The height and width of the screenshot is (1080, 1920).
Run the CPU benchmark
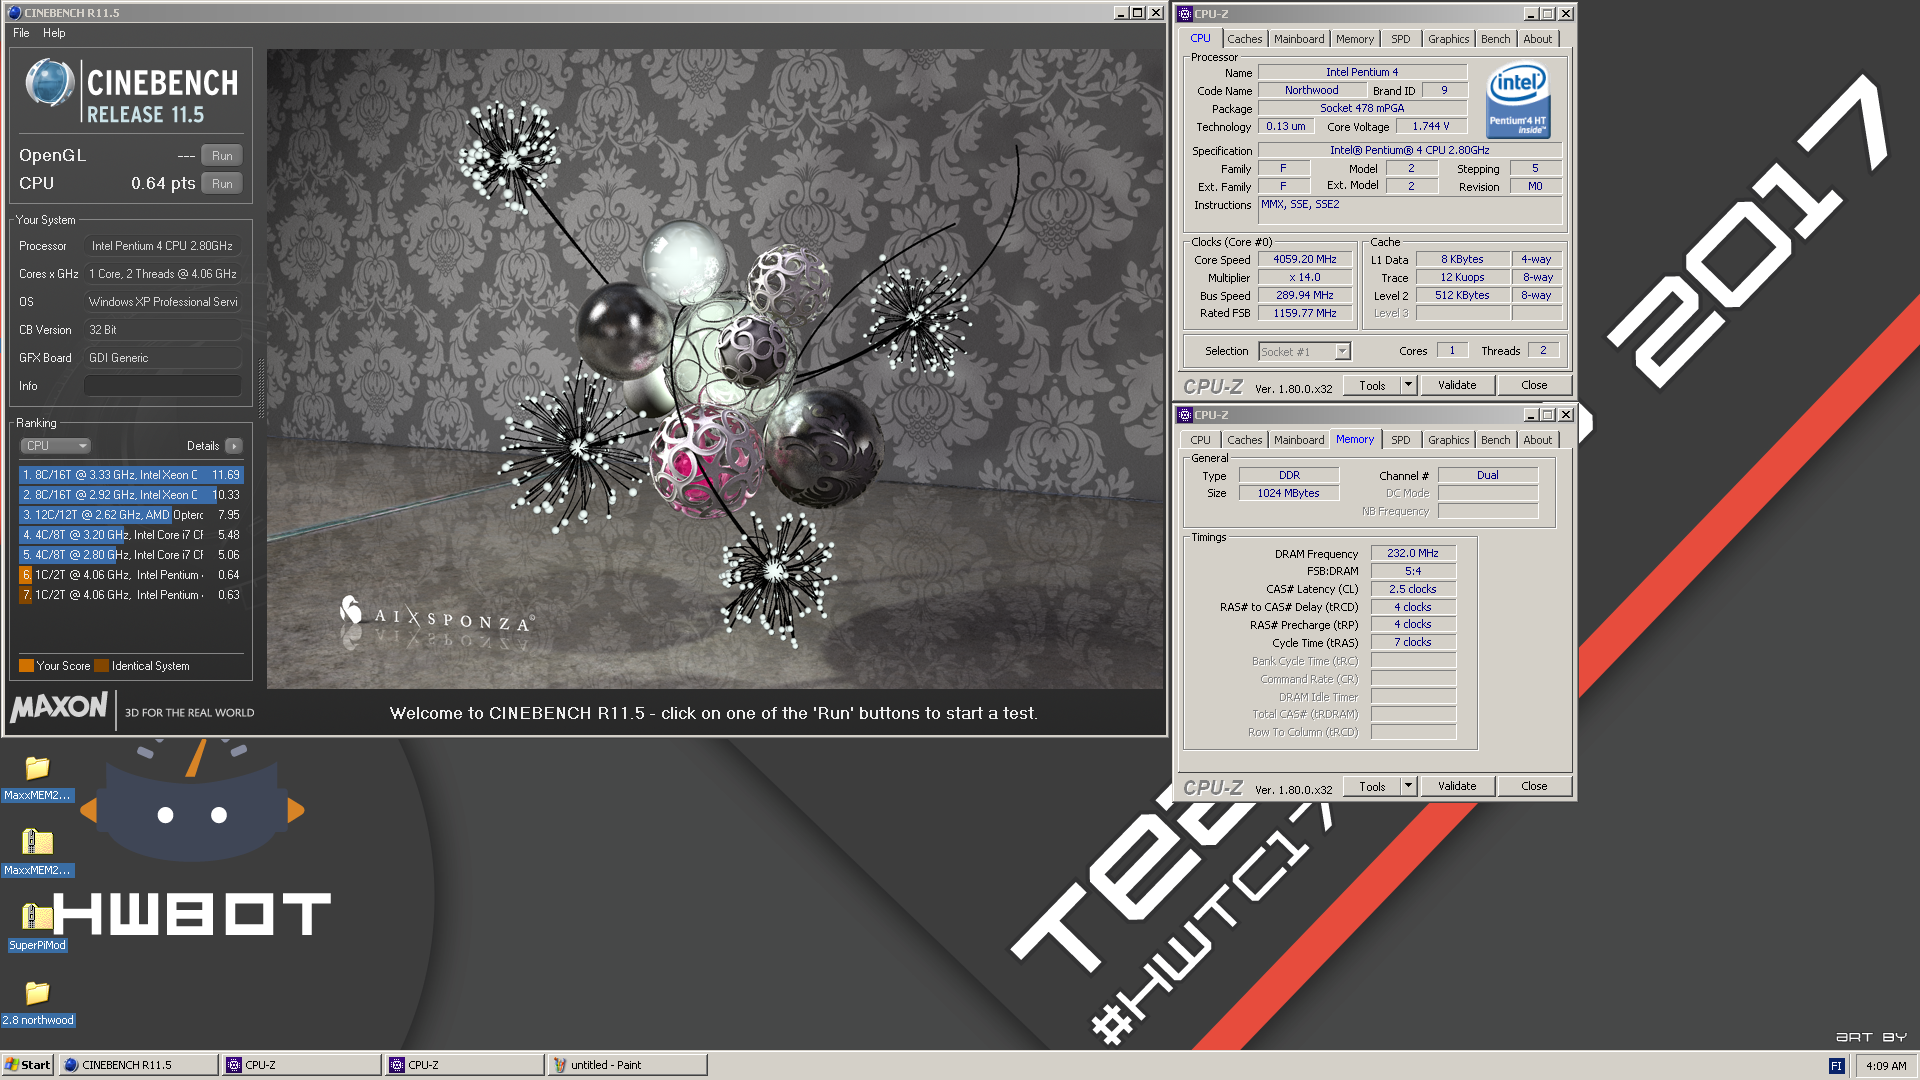click(222, 184)
